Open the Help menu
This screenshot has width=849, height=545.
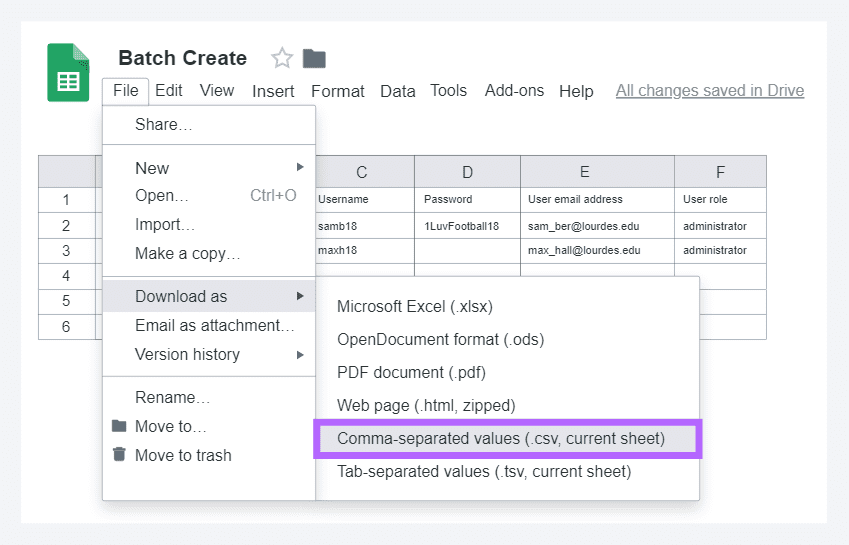coord(576,91)
